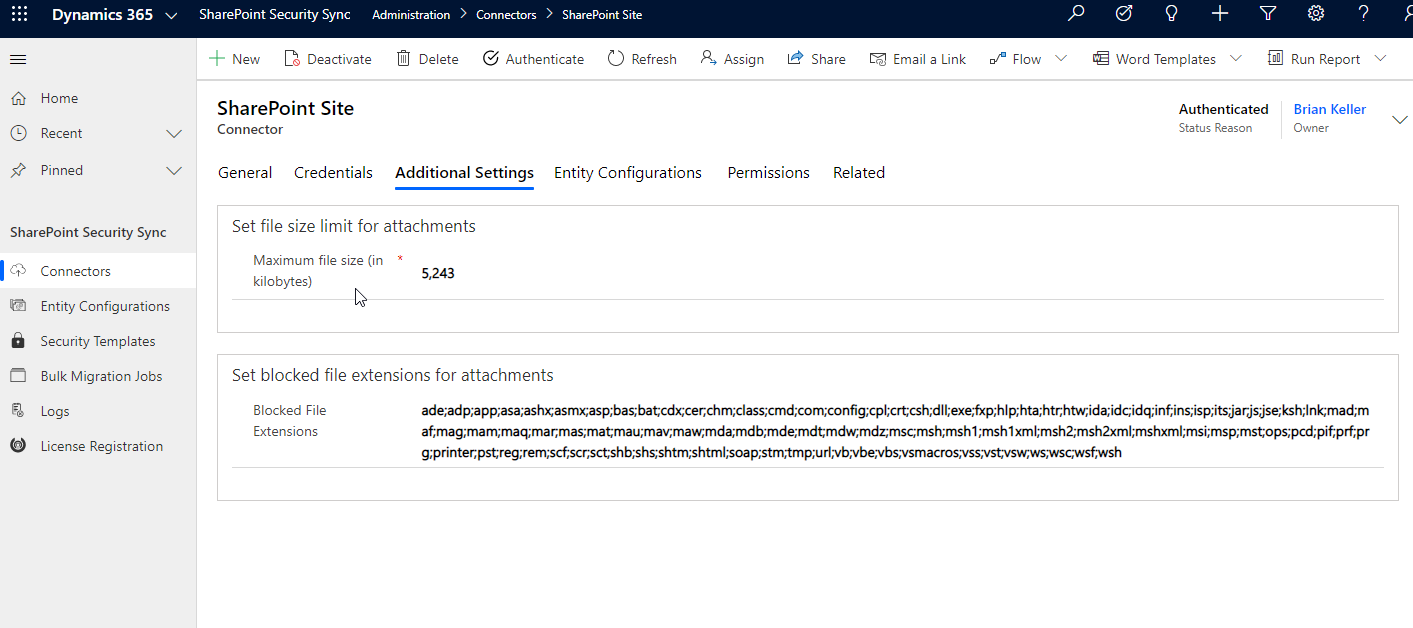The height and width of the screenshot is (628, 1413).
Task: Toggle the hamburger navigation menu
Action: click(x=18, y=60)
